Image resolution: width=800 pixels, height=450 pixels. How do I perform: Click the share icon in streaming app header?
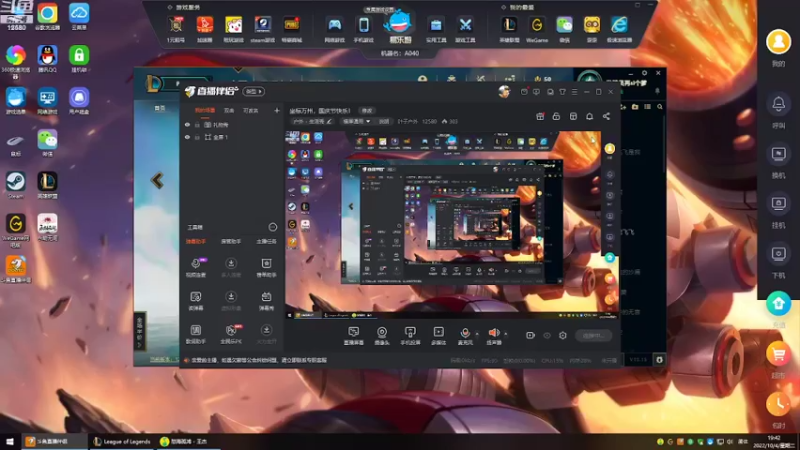point(606,116)
